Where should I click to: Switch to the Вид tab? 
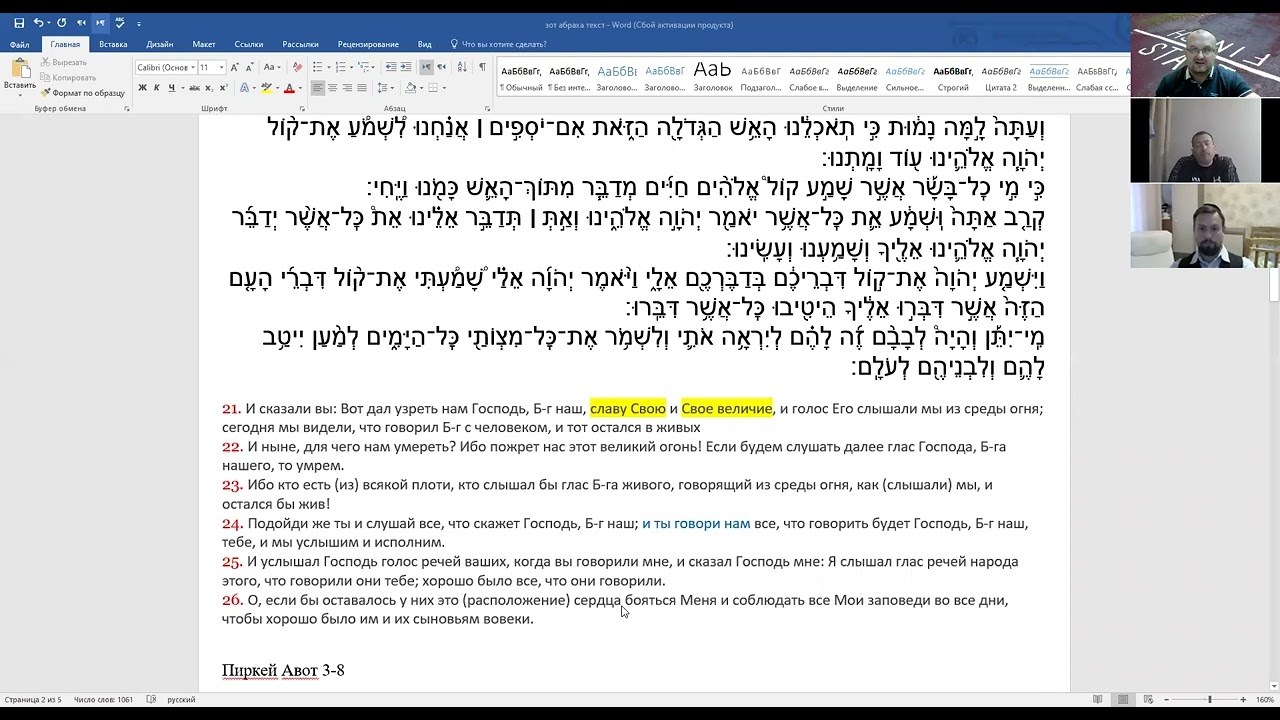pyautogui.click(x=425, y=44)
